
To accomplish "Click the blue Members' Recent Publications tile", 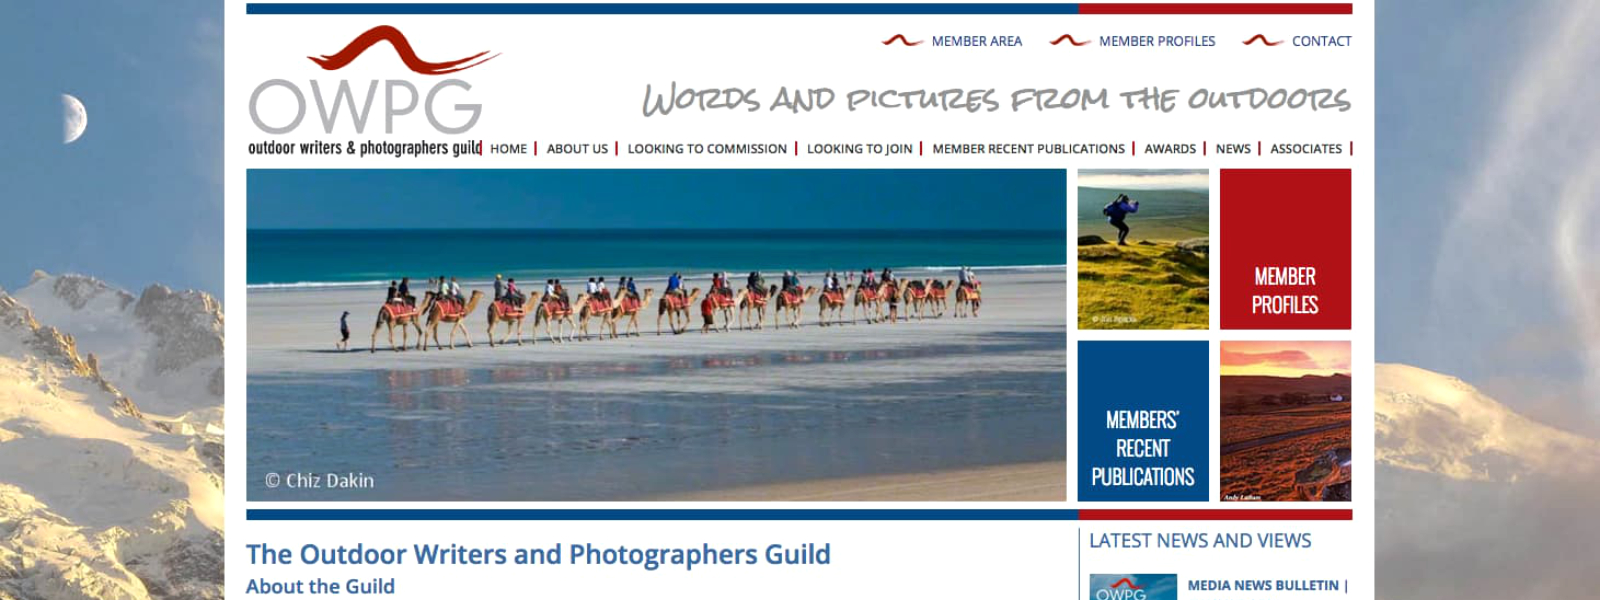I will coord(1143,421).
